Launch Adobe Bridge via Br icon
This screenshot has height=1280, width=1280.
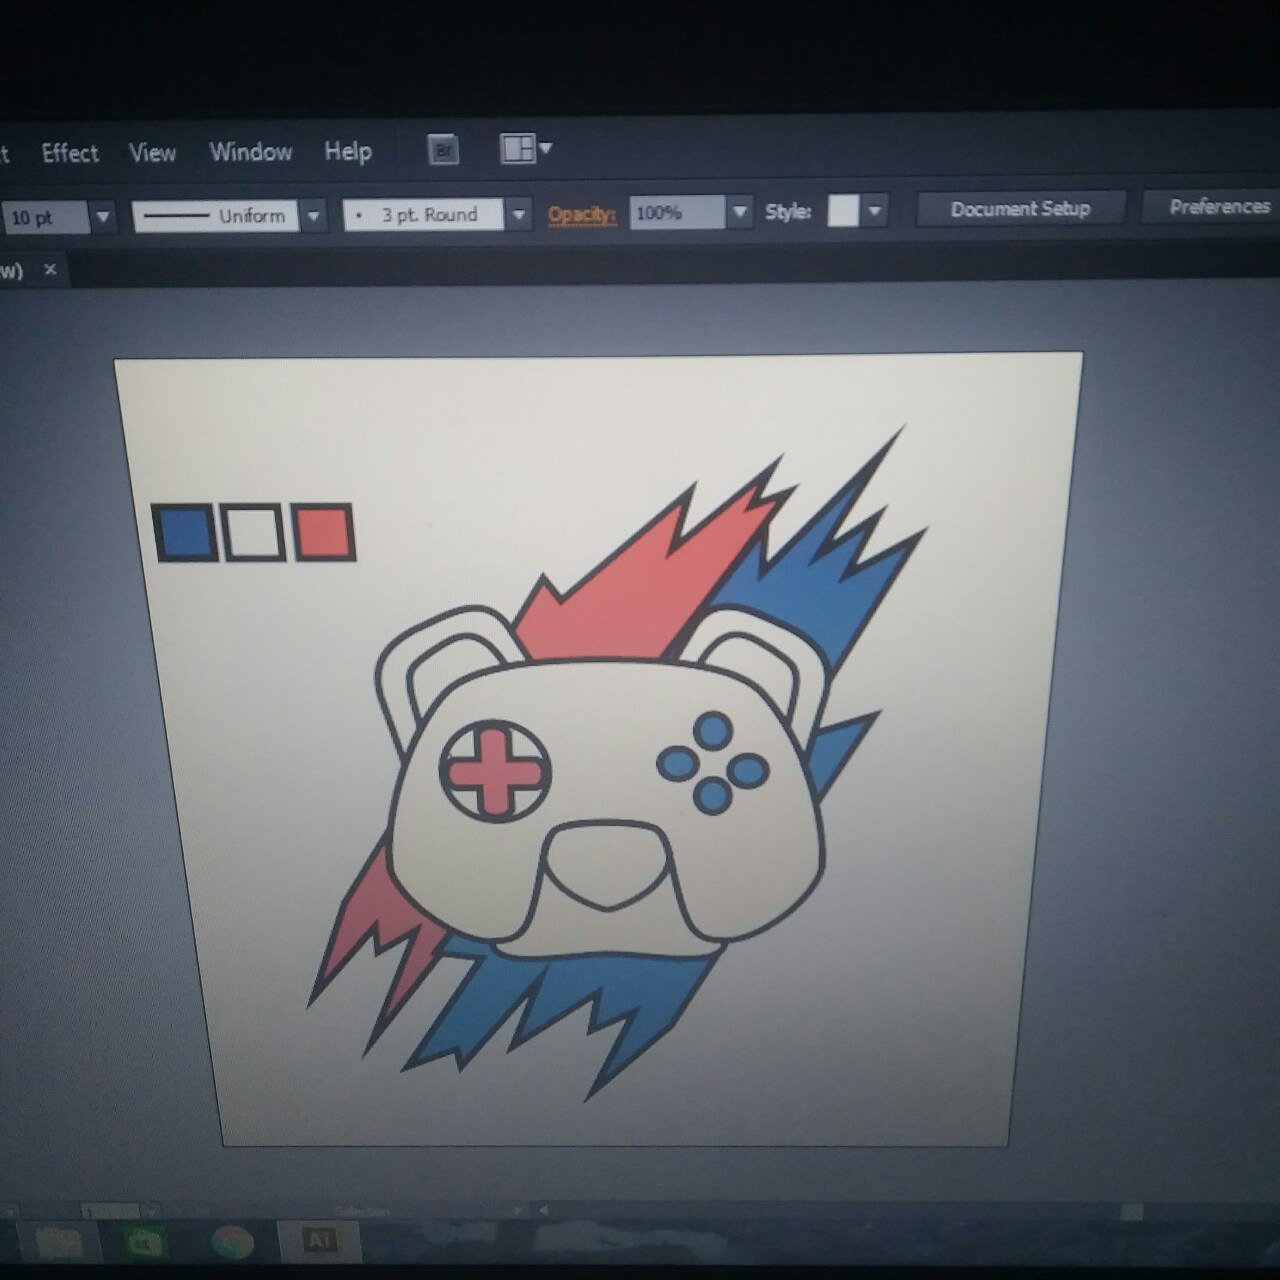coord(443,150)
